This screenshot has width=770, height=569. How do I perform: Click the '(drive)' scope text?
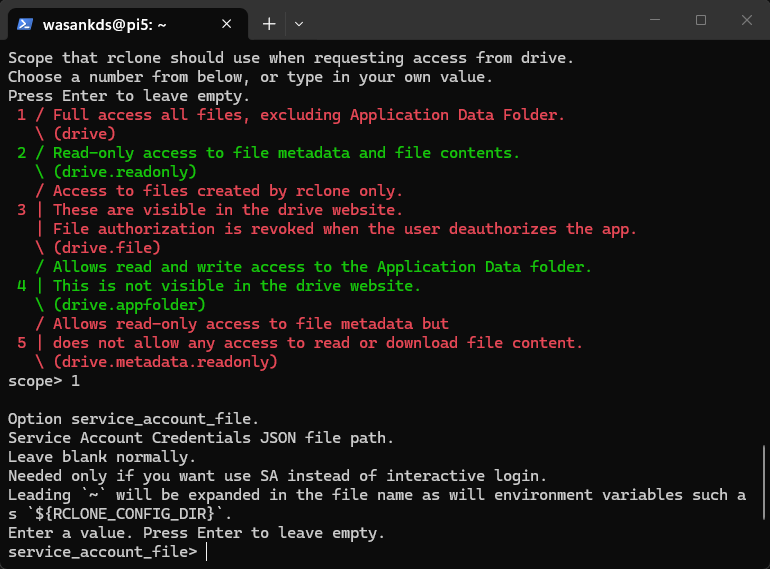point(84,134)
